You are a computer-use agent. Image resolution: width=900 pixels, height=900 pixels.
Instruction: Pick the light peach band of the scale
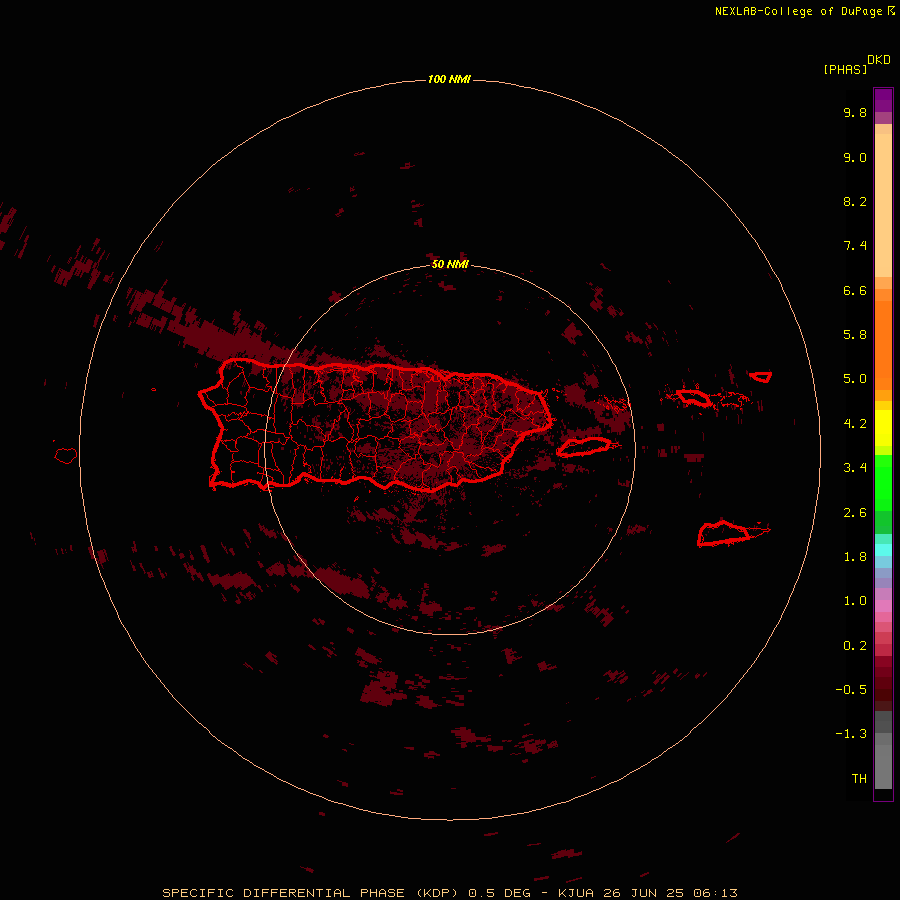pyautogui.click(x=883, y=205)
